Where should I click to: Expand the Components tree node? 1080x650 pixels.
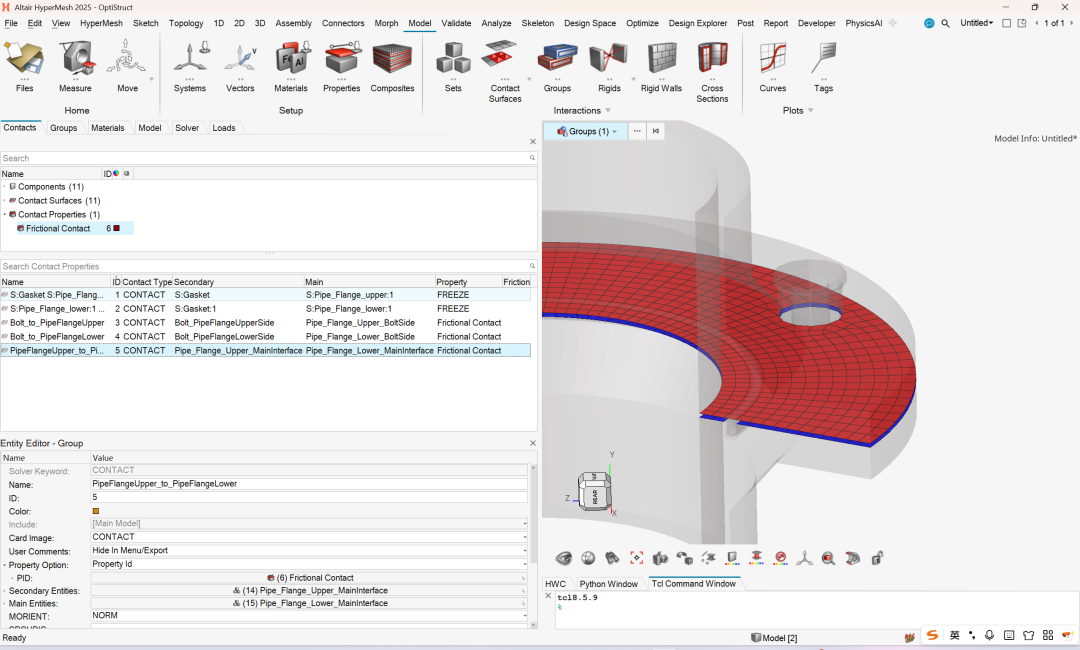point(4,187)
